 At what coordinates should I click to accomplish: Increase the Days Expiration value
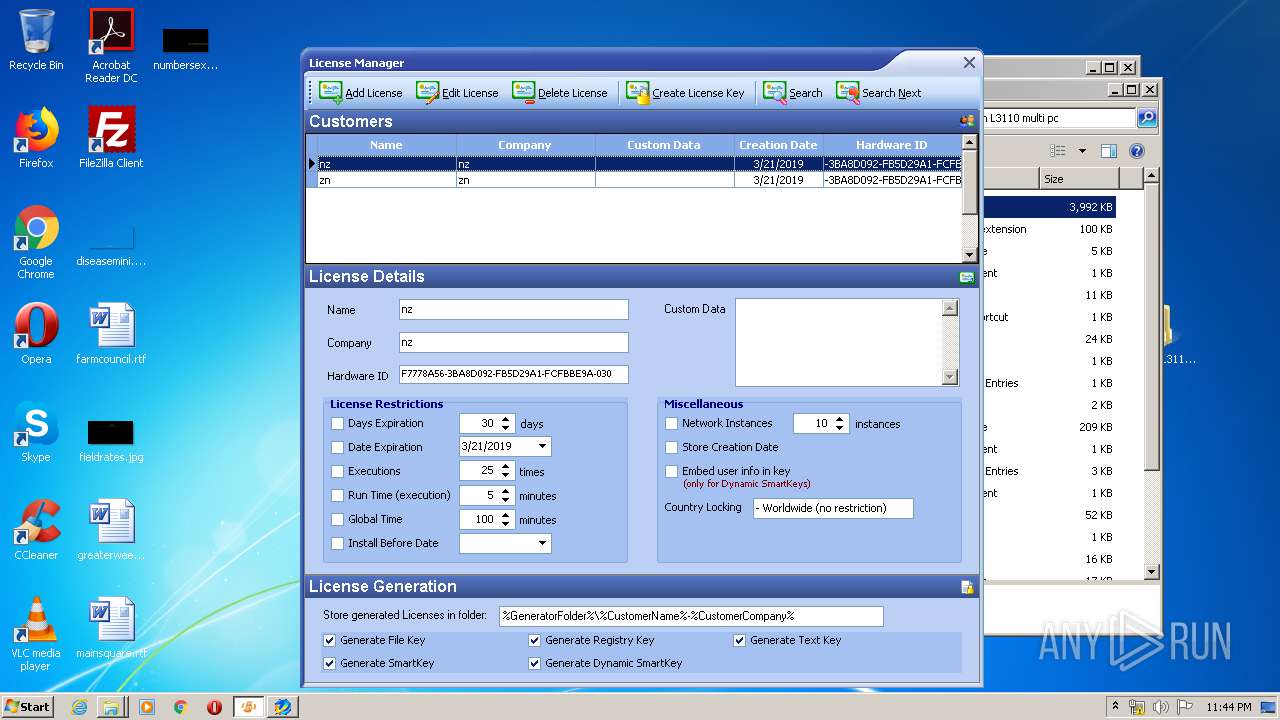point(506,419)
